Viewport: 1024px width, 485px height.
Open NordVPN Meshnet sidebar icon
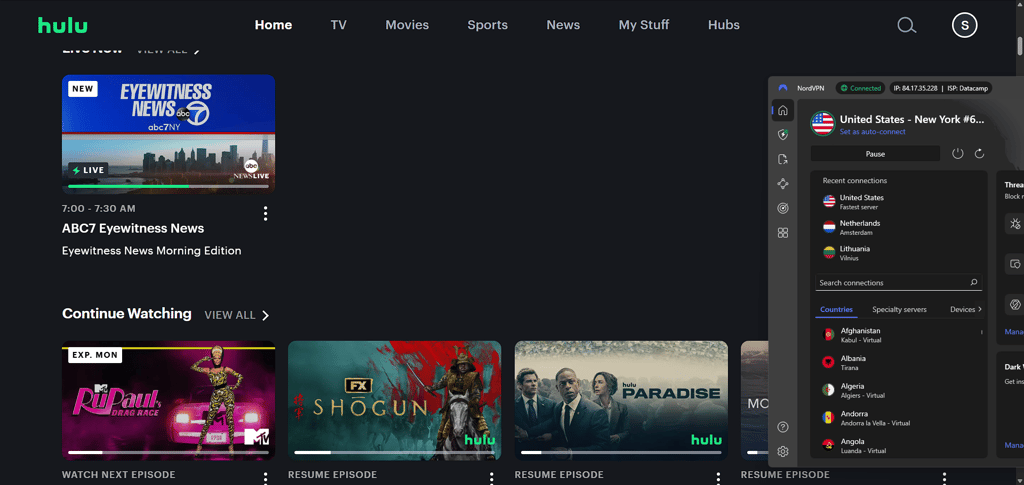(783, 184)
